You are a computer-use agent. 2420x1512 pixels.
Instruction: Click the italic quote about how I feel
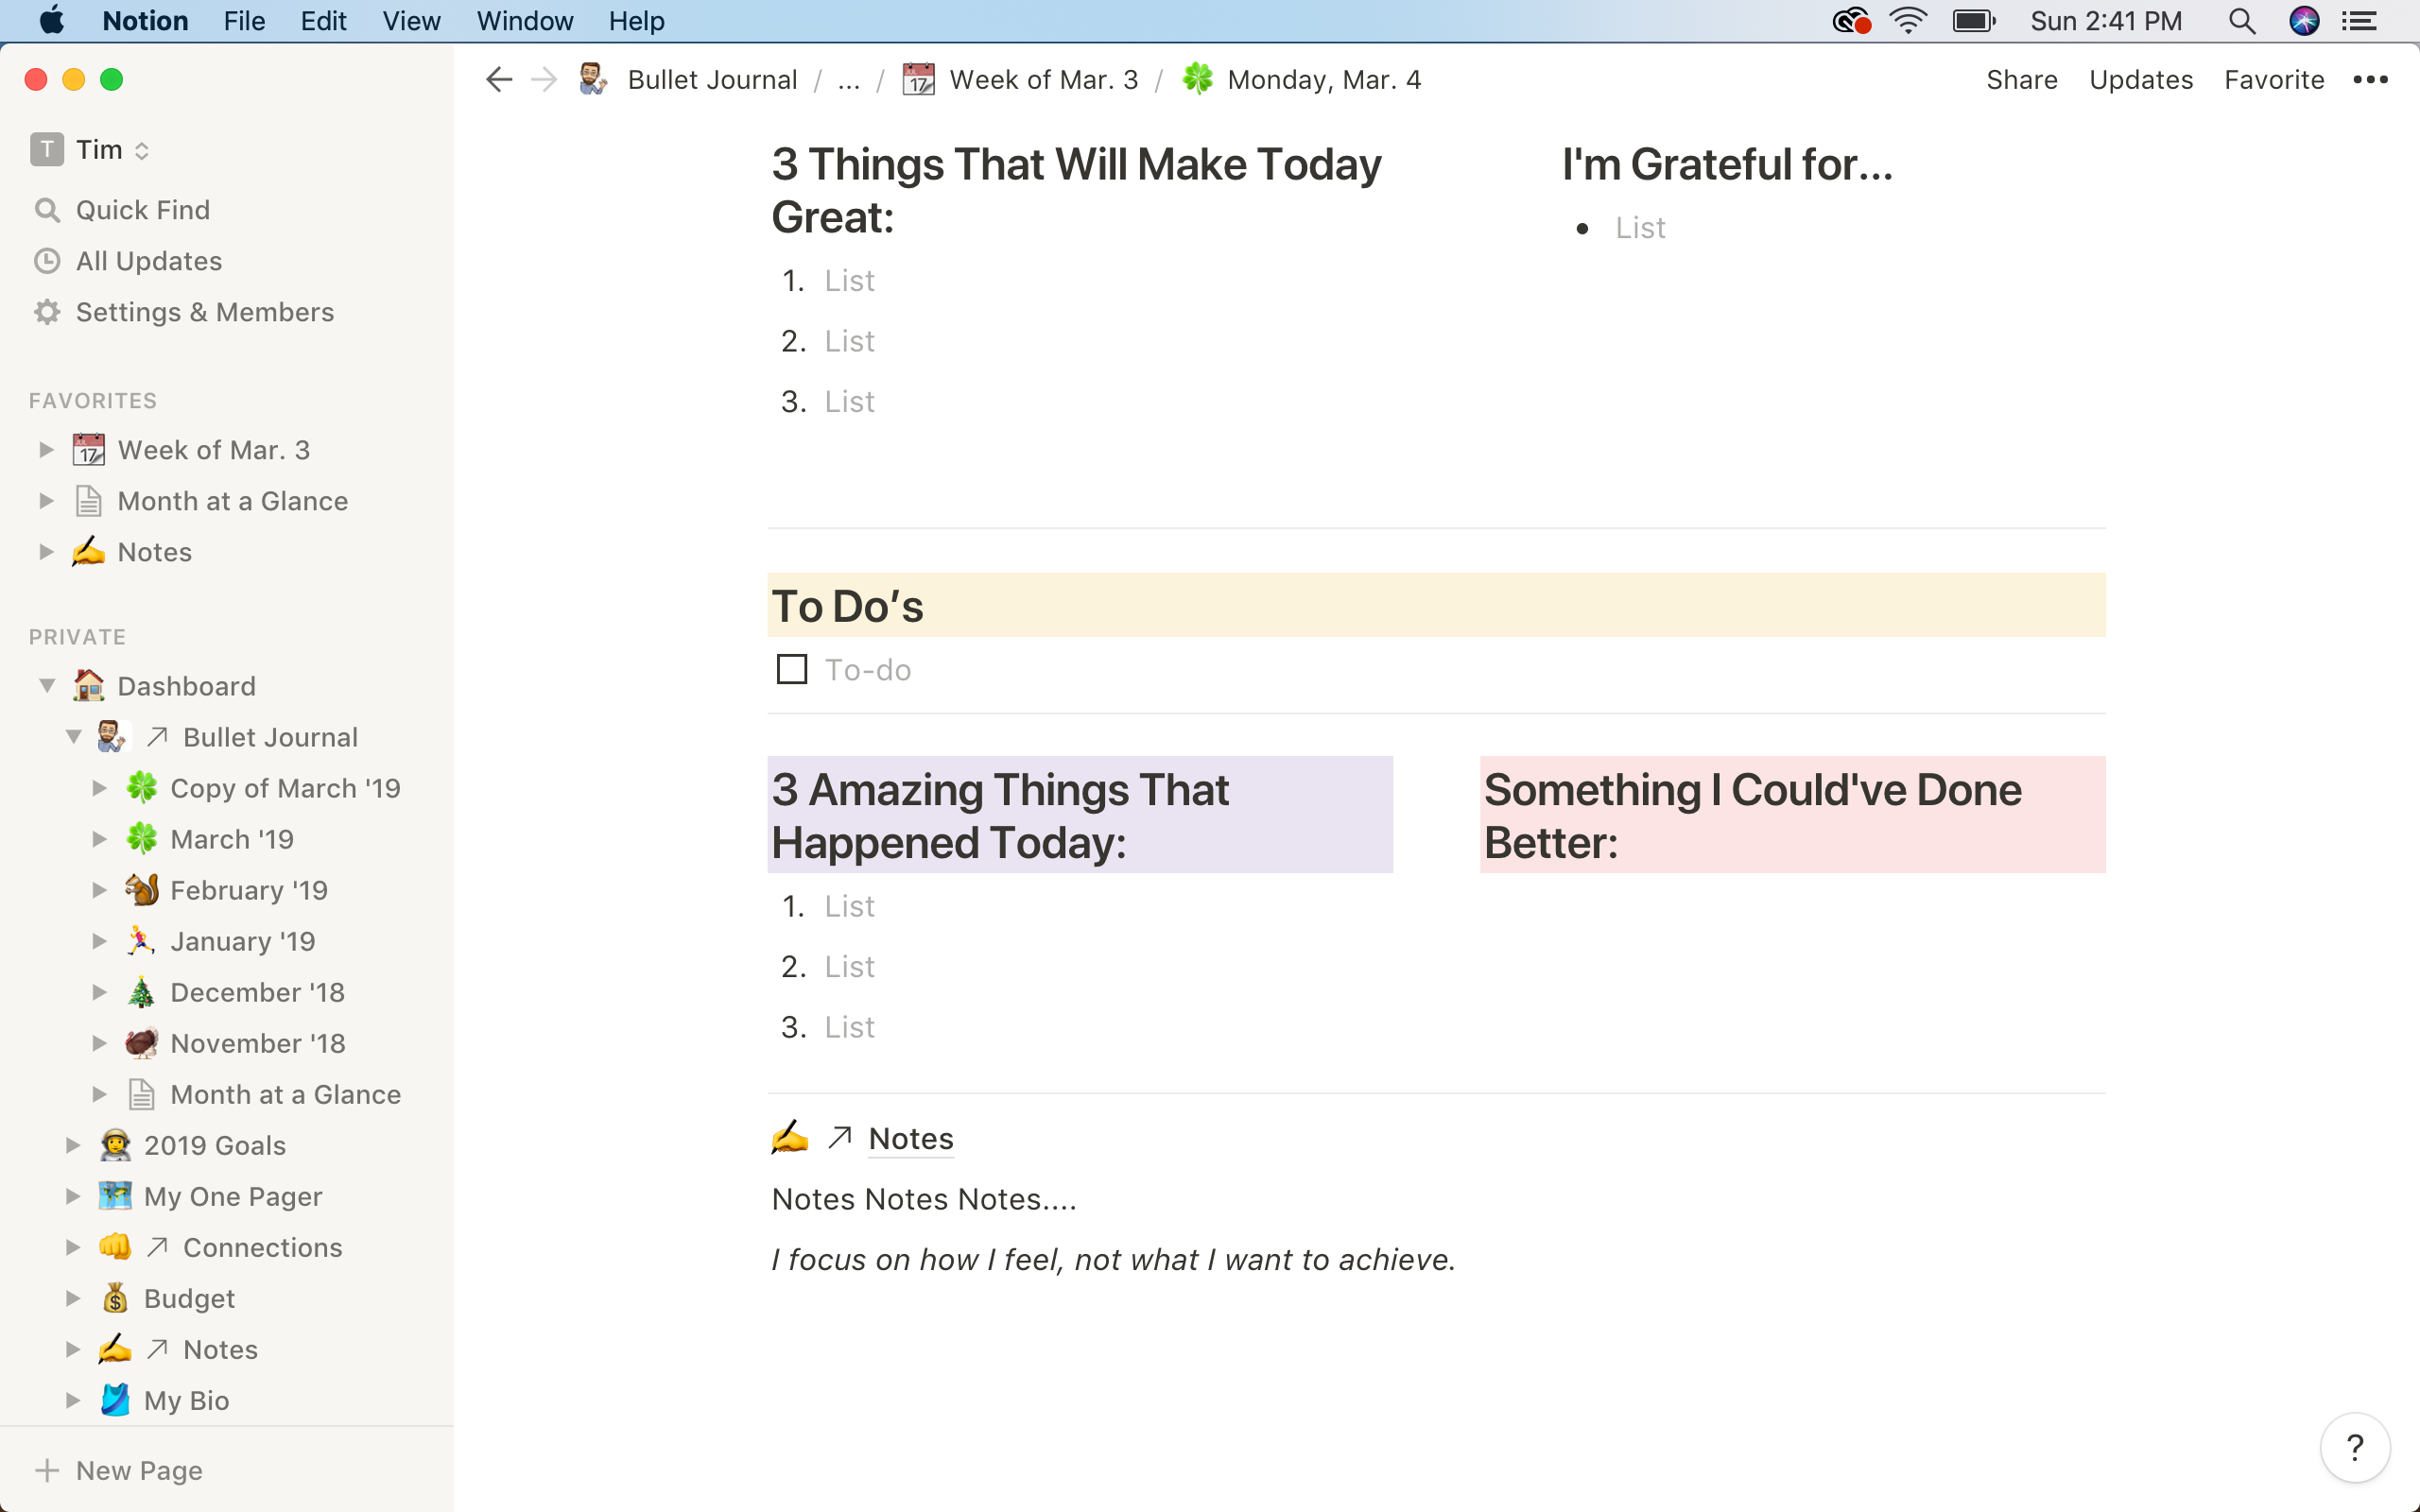(1113, 1260)
